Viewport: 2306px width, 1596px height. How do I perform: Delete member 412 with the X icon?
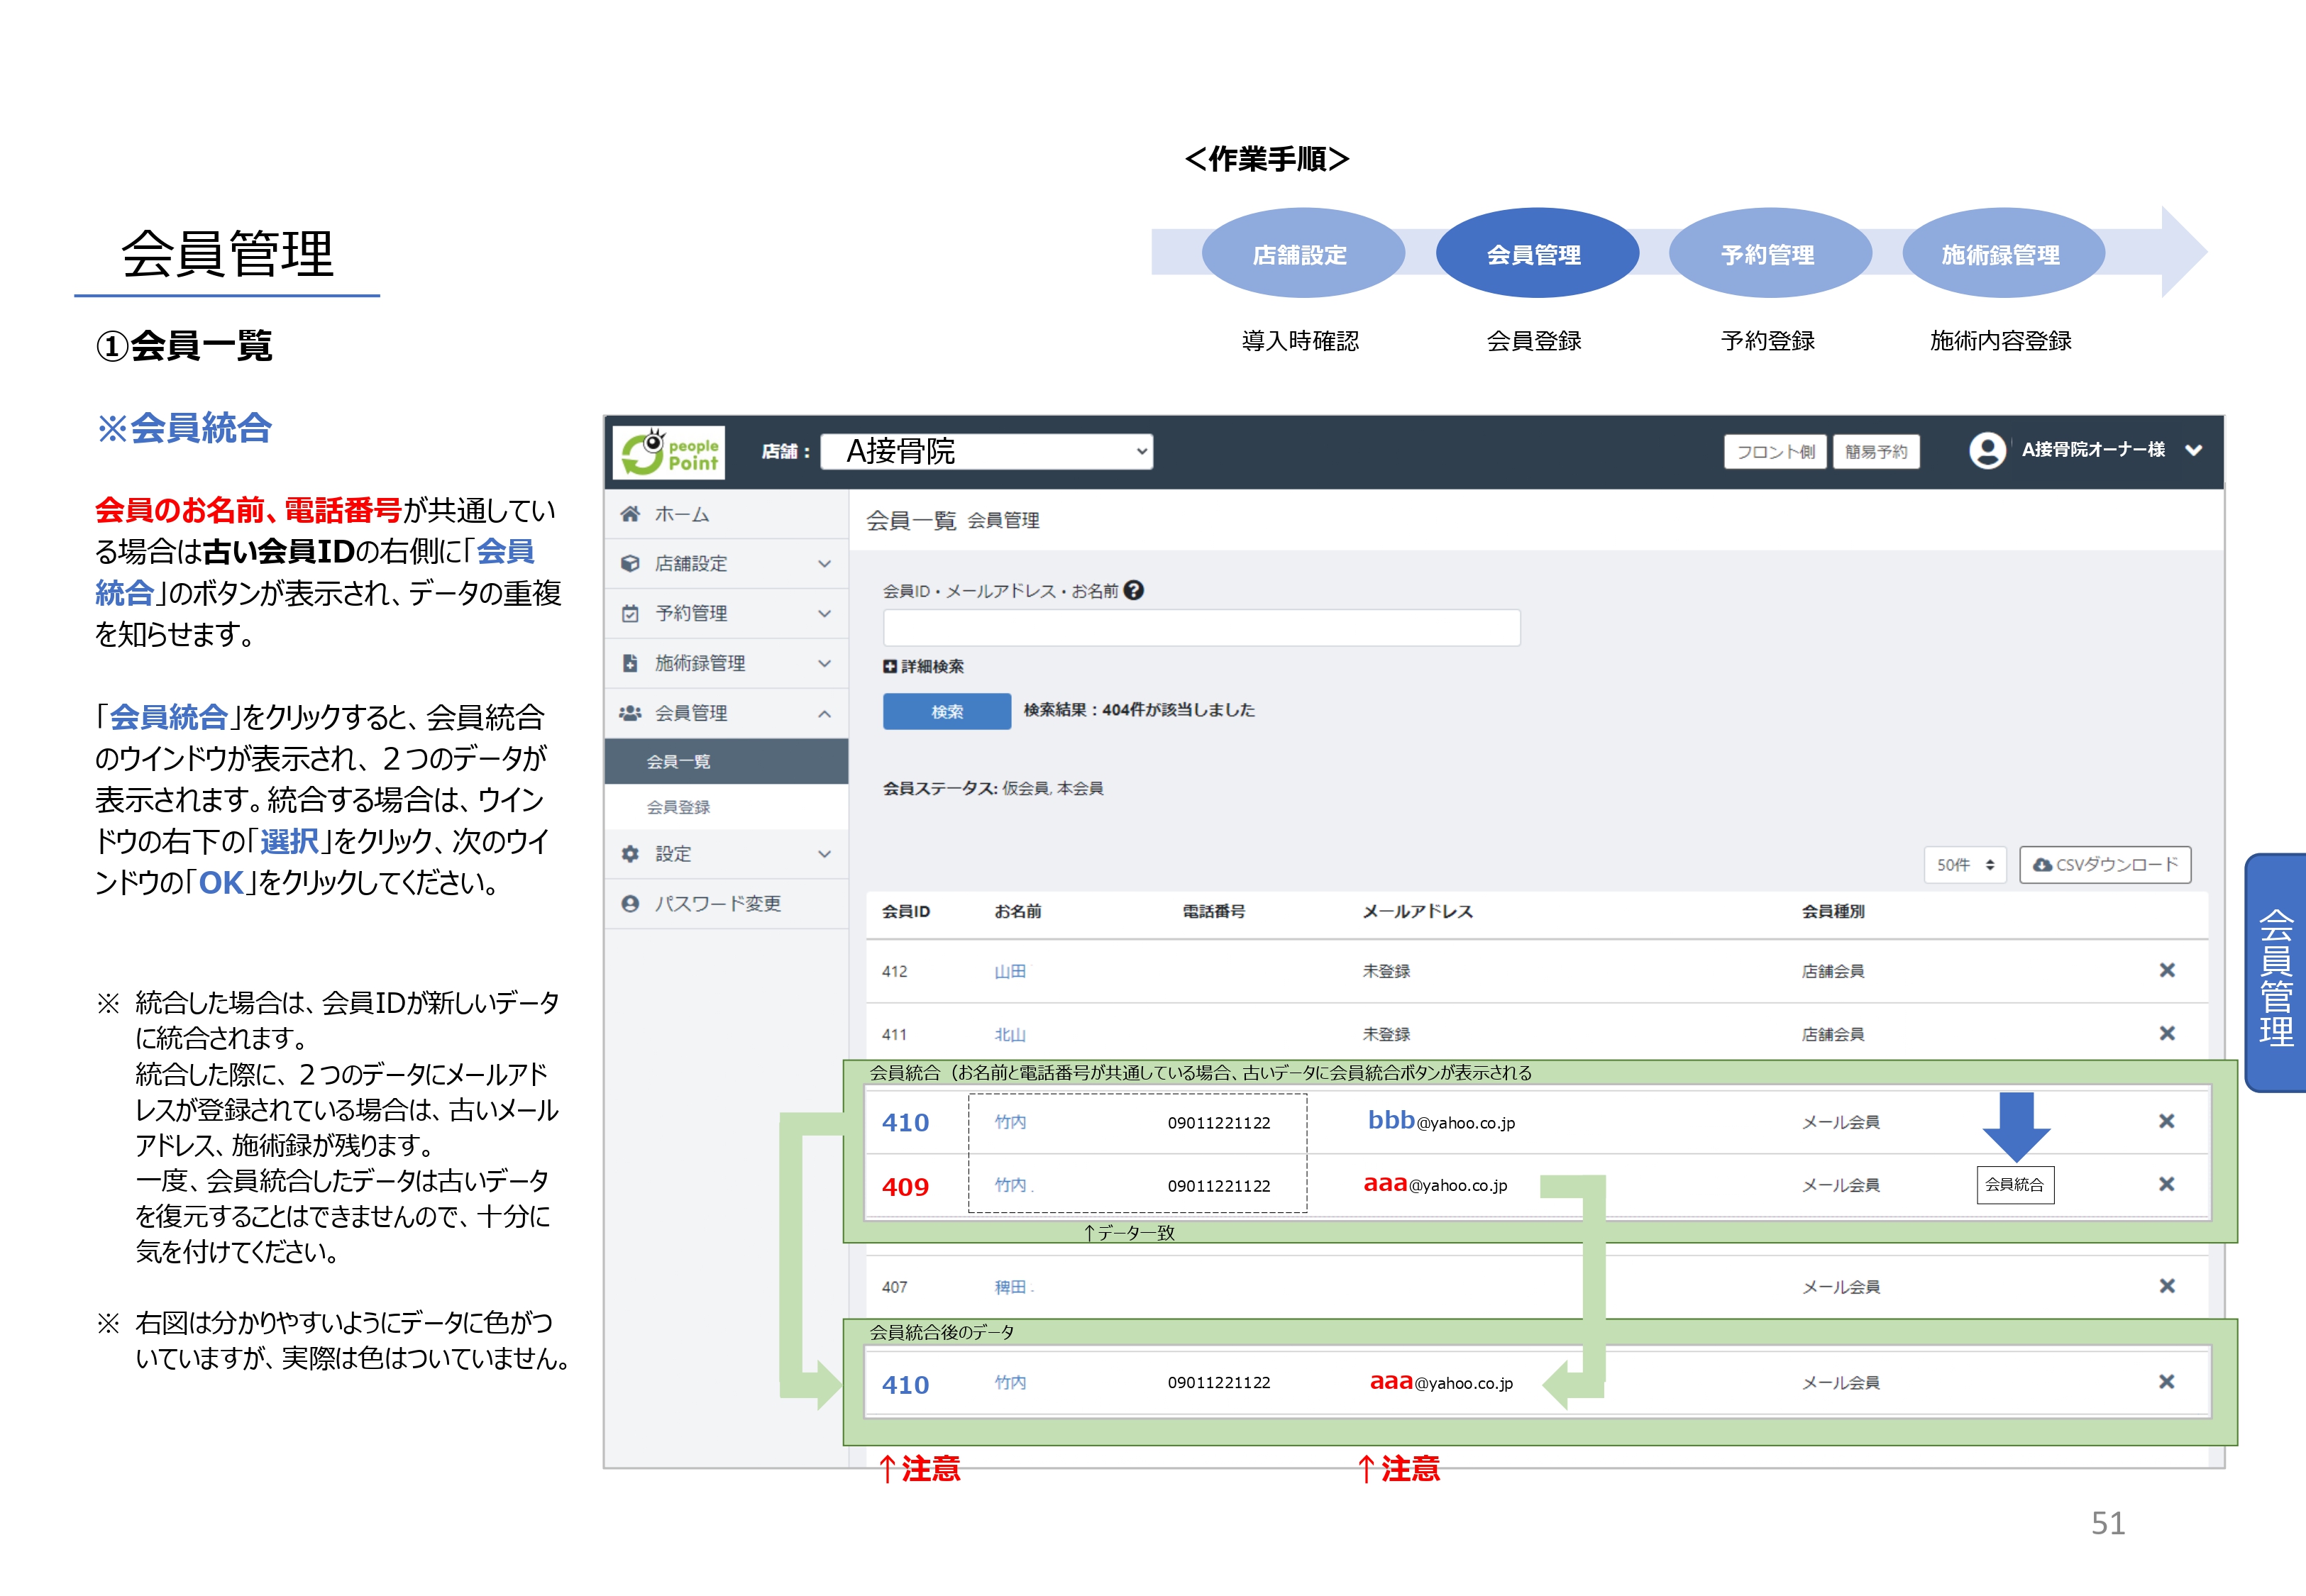coord(2166,970)
